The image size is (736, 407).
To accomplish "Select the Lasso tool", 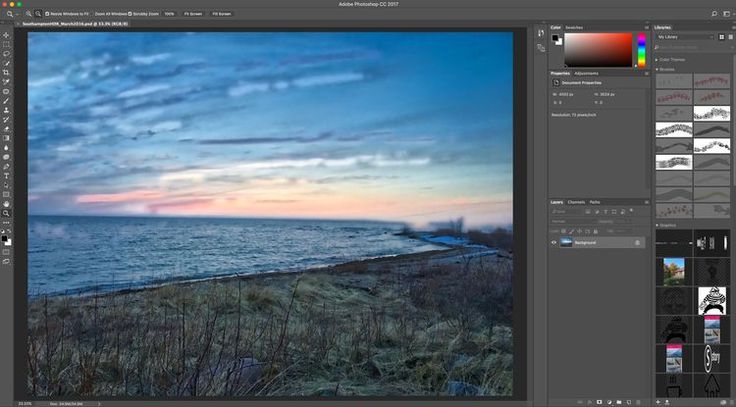I will click(6, 54).
